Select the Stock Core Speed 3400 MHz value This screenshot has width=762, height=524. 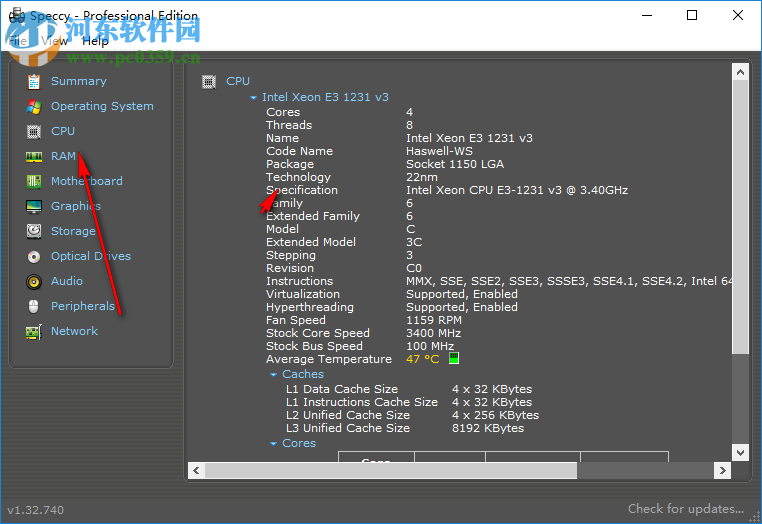[x=433, y=333]
